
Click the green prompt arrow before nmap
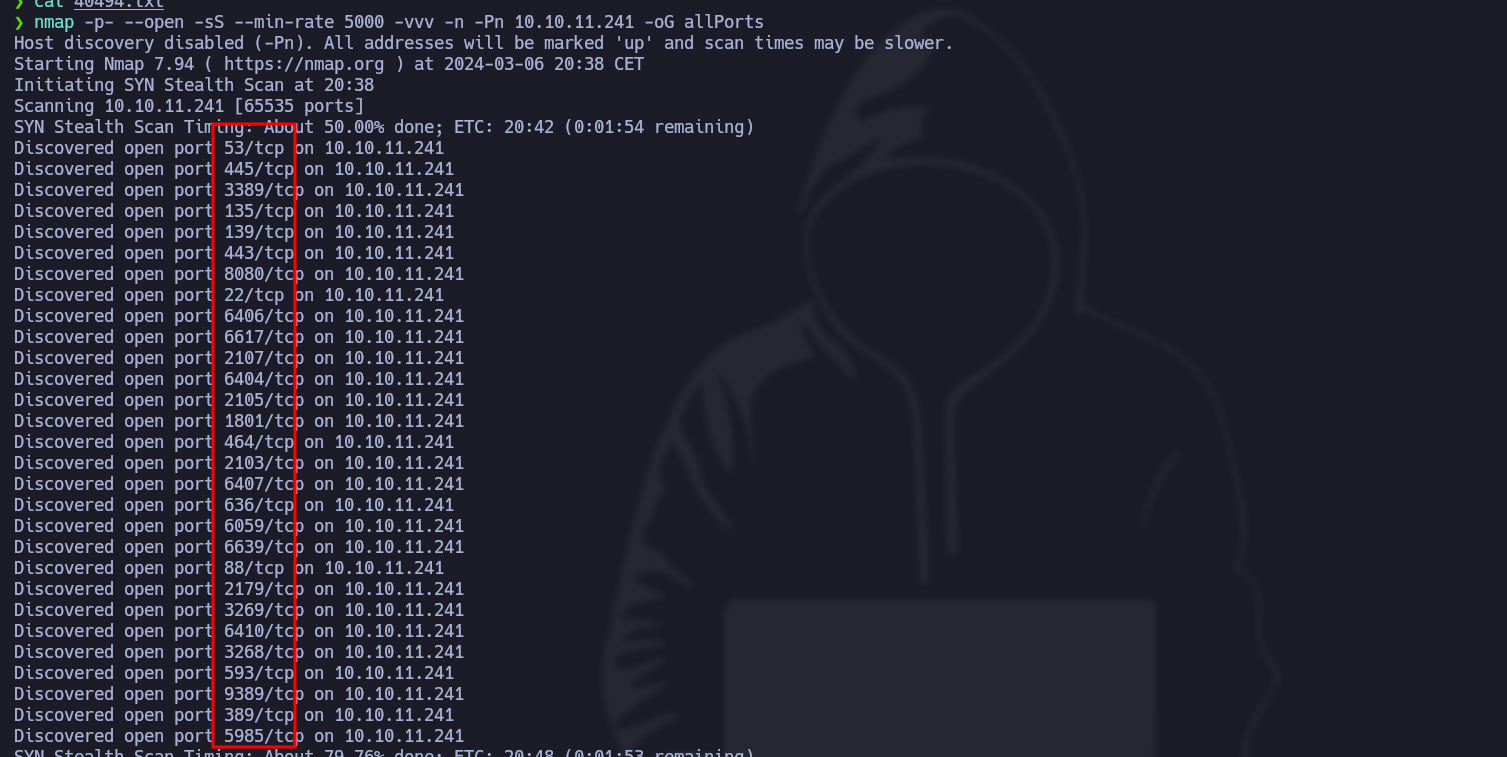coord(19,22)
